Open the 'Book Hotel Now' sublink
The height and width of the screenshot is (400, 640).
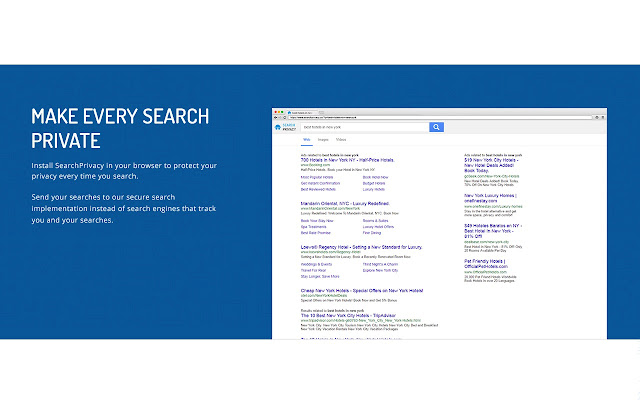point(376,178)
